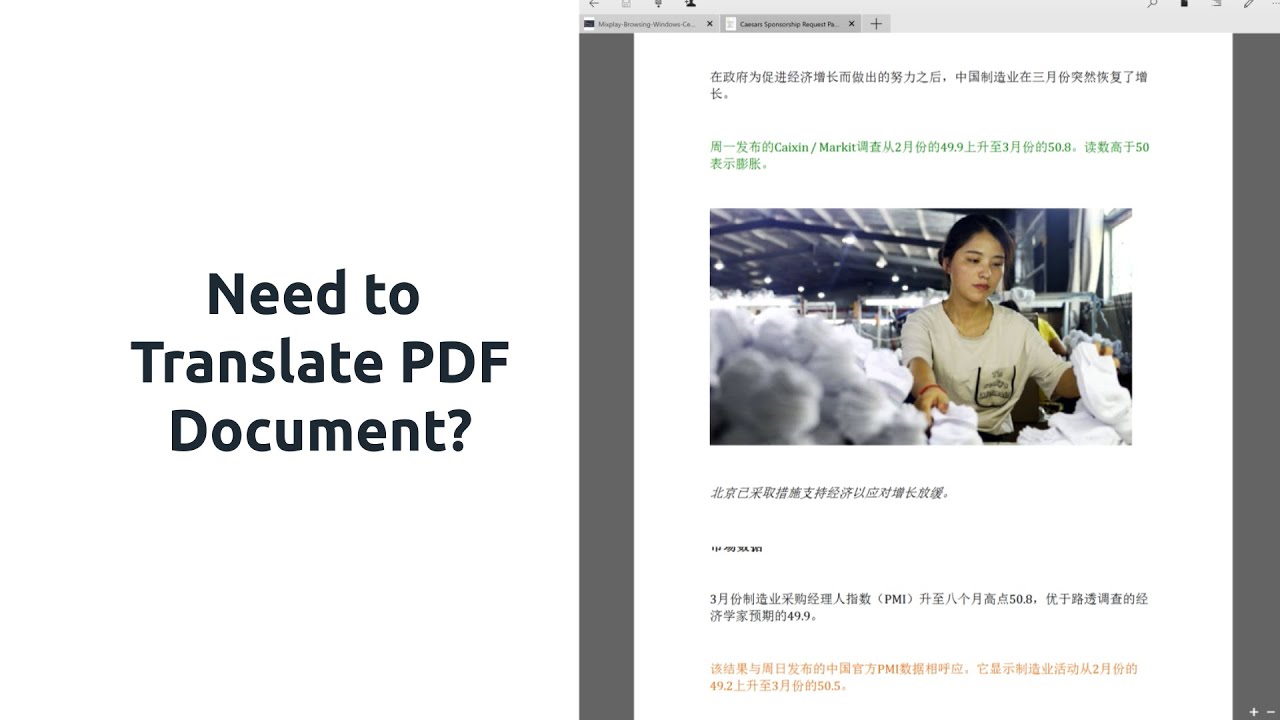Click the back arrow in toolbar
This screenshot has width=1280, height=720.
click(594, 4)
